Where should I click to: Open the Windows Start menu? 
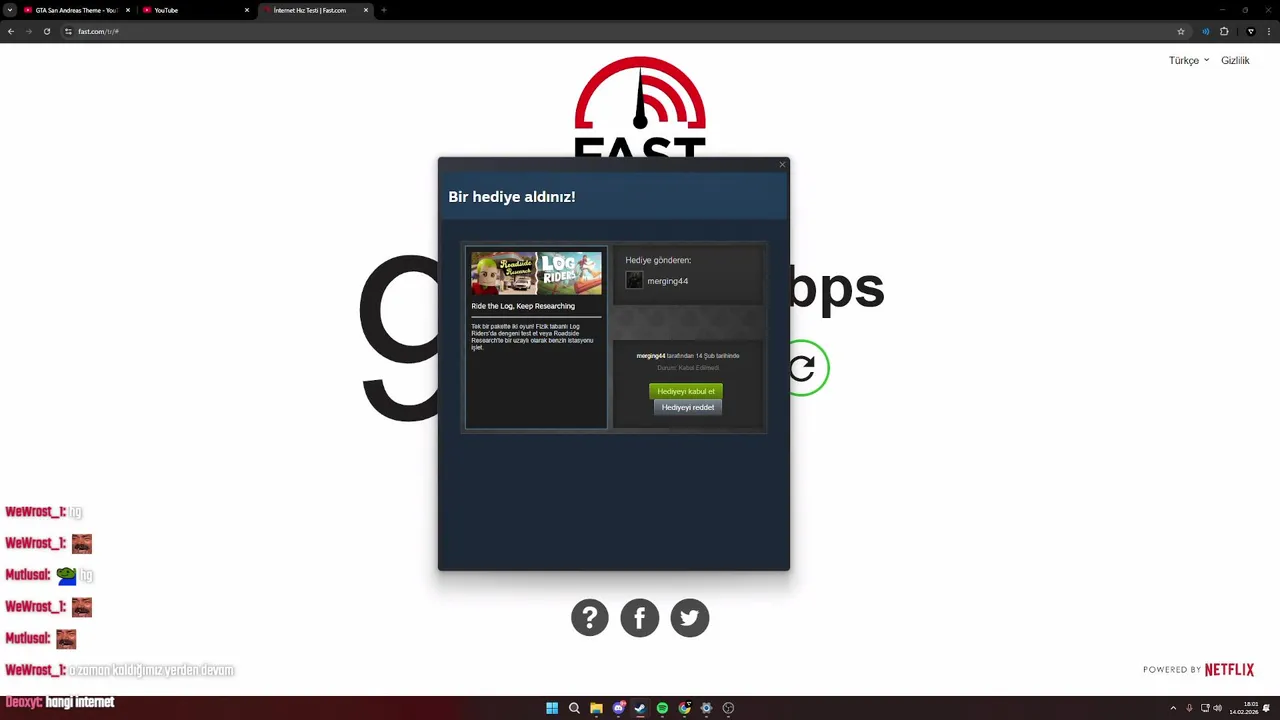point(552,708)
